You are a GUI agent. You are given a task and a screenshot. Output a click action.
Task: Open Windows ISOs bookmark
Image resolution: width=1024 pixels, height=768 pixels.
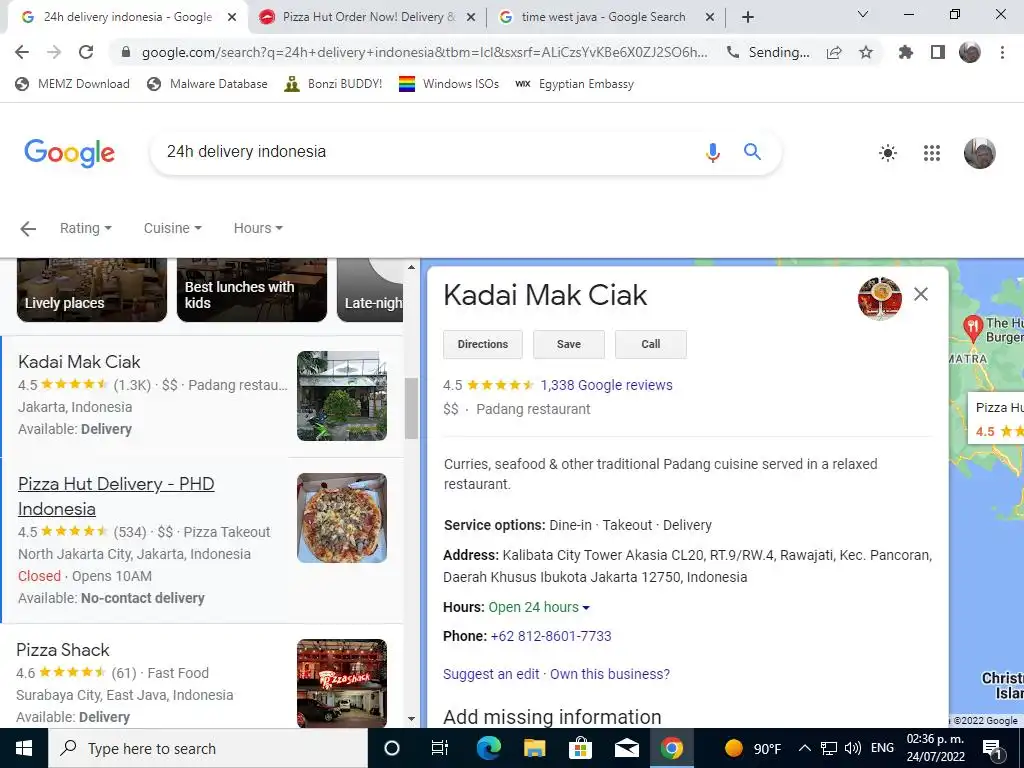click(x=449, y=84)
